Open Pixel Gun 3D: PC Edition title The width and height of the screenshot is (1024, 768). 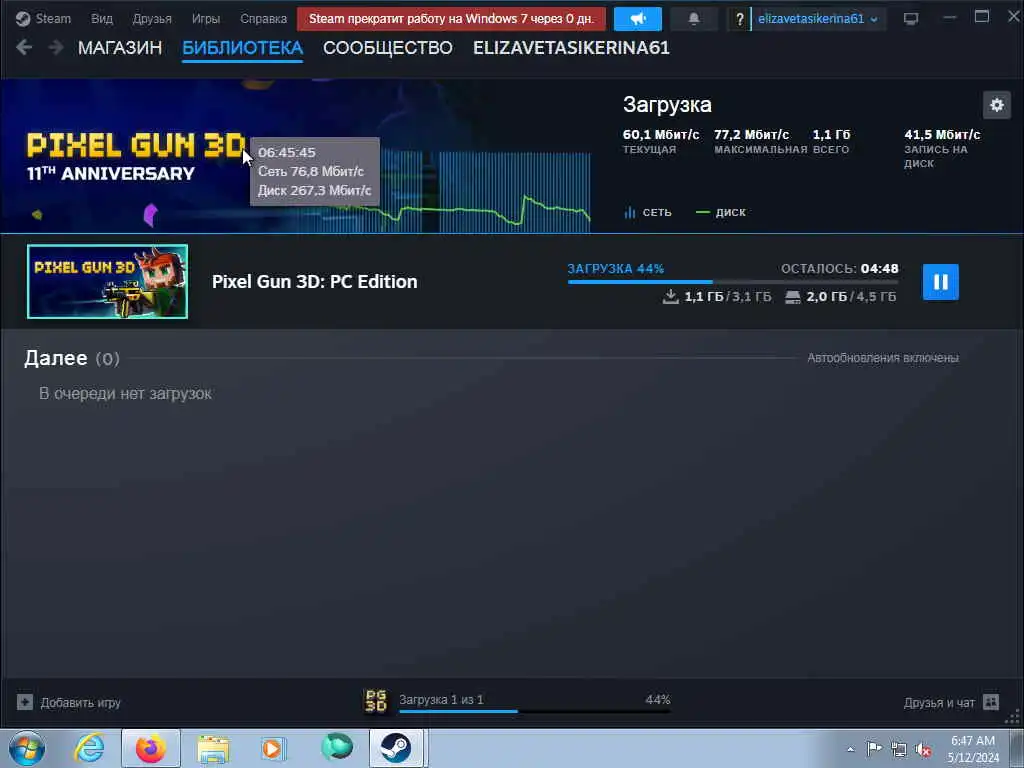(315, 281)
